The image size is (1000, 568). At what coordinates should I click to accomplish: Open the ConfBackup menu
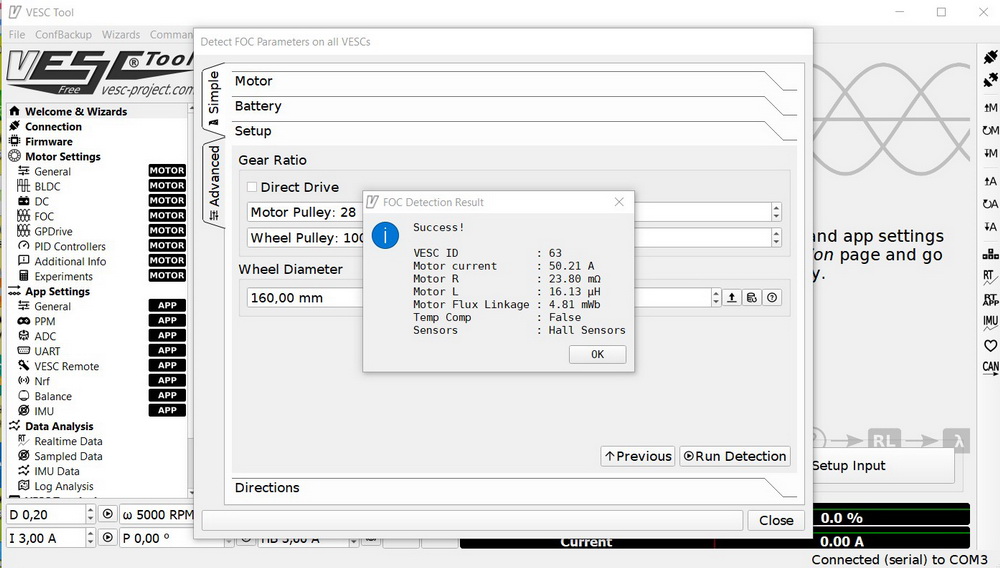63,34
